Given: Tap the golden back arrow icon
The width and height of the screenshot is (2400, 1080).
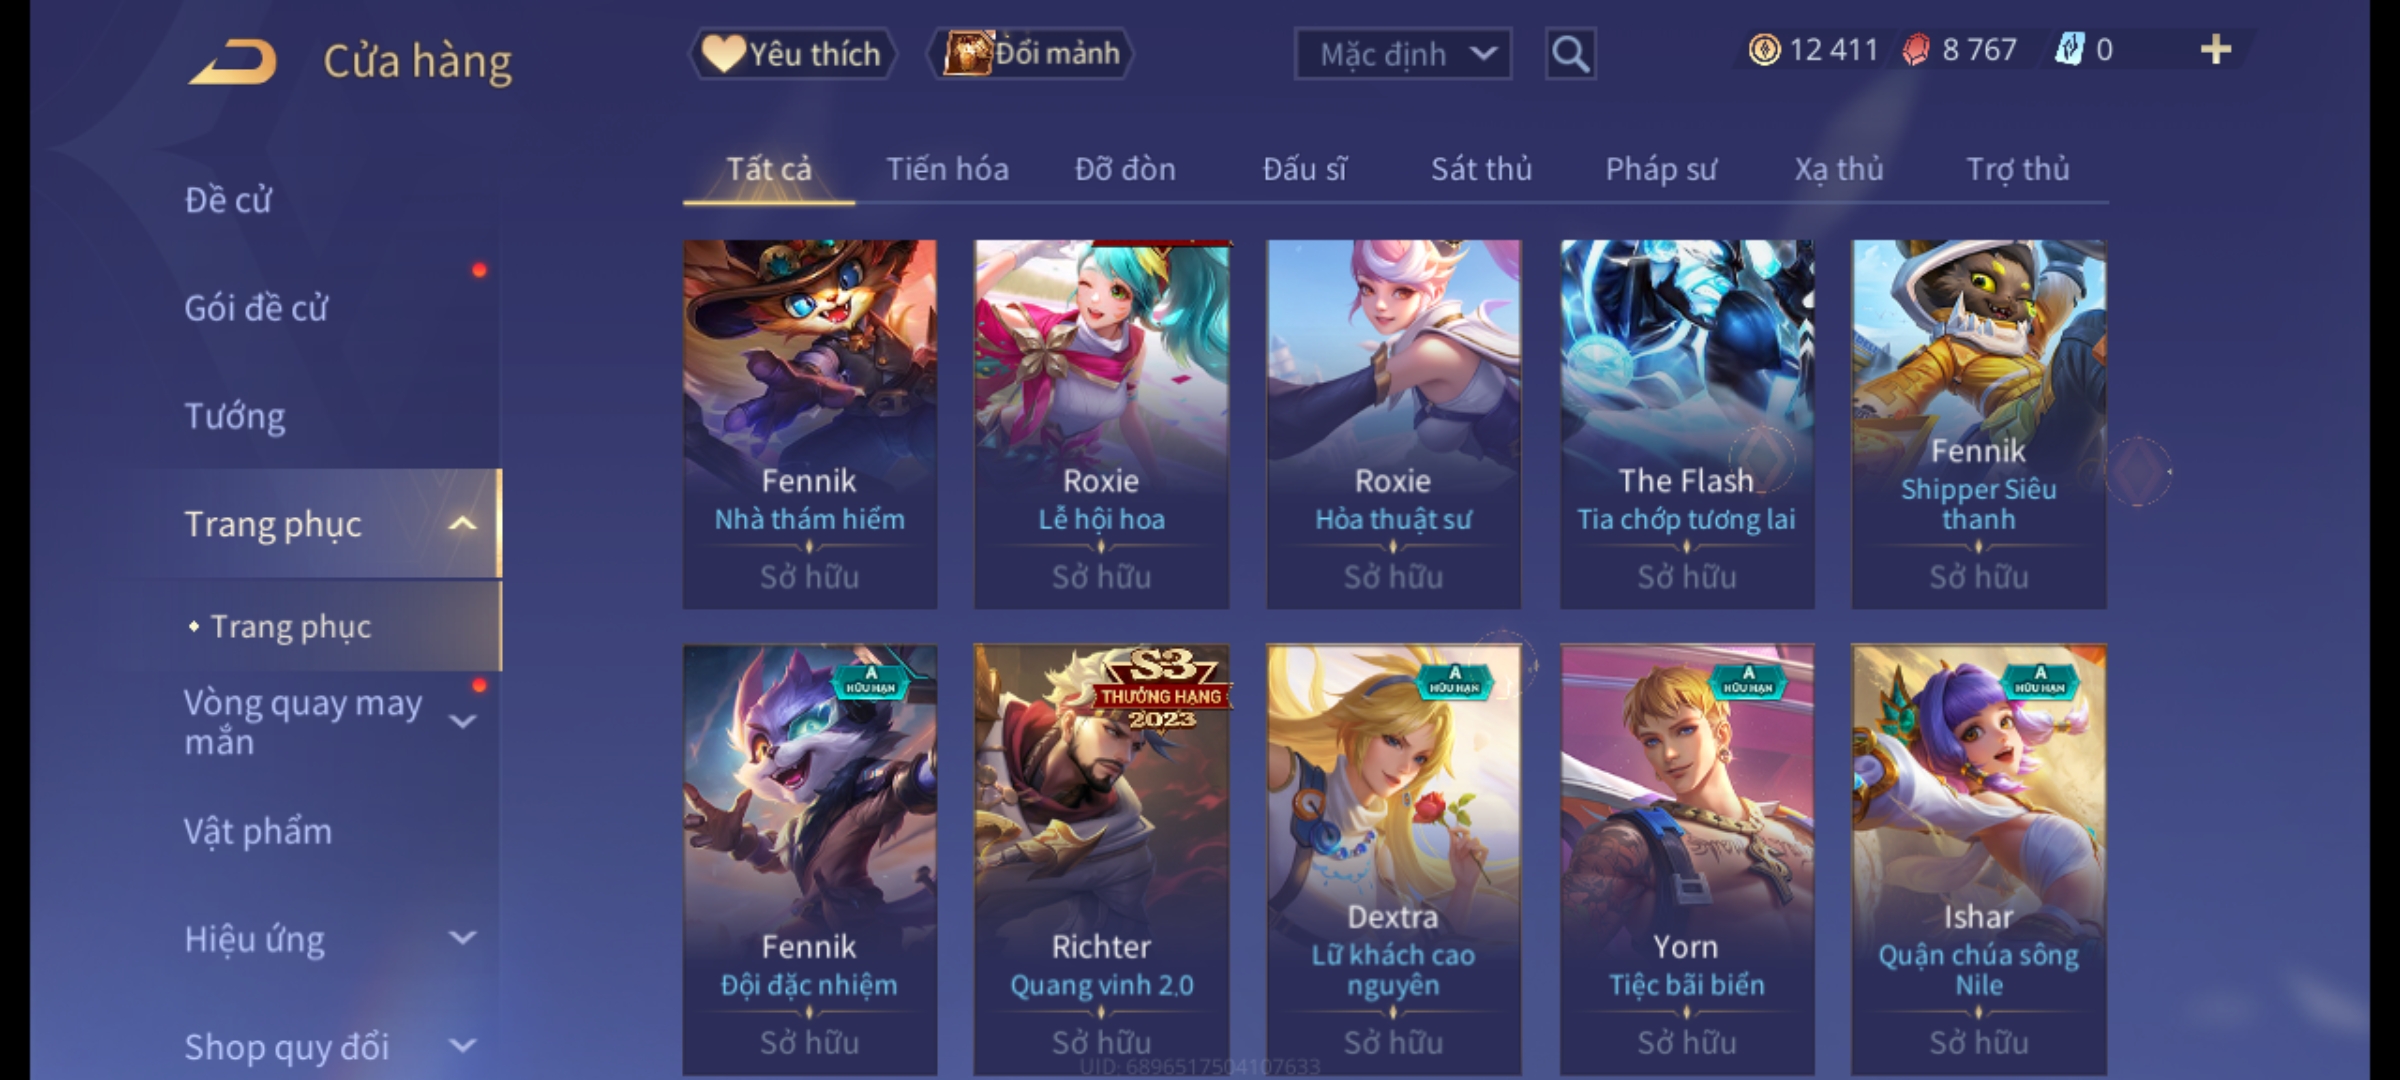Looking at the screenshot, I should coord(232,62).
